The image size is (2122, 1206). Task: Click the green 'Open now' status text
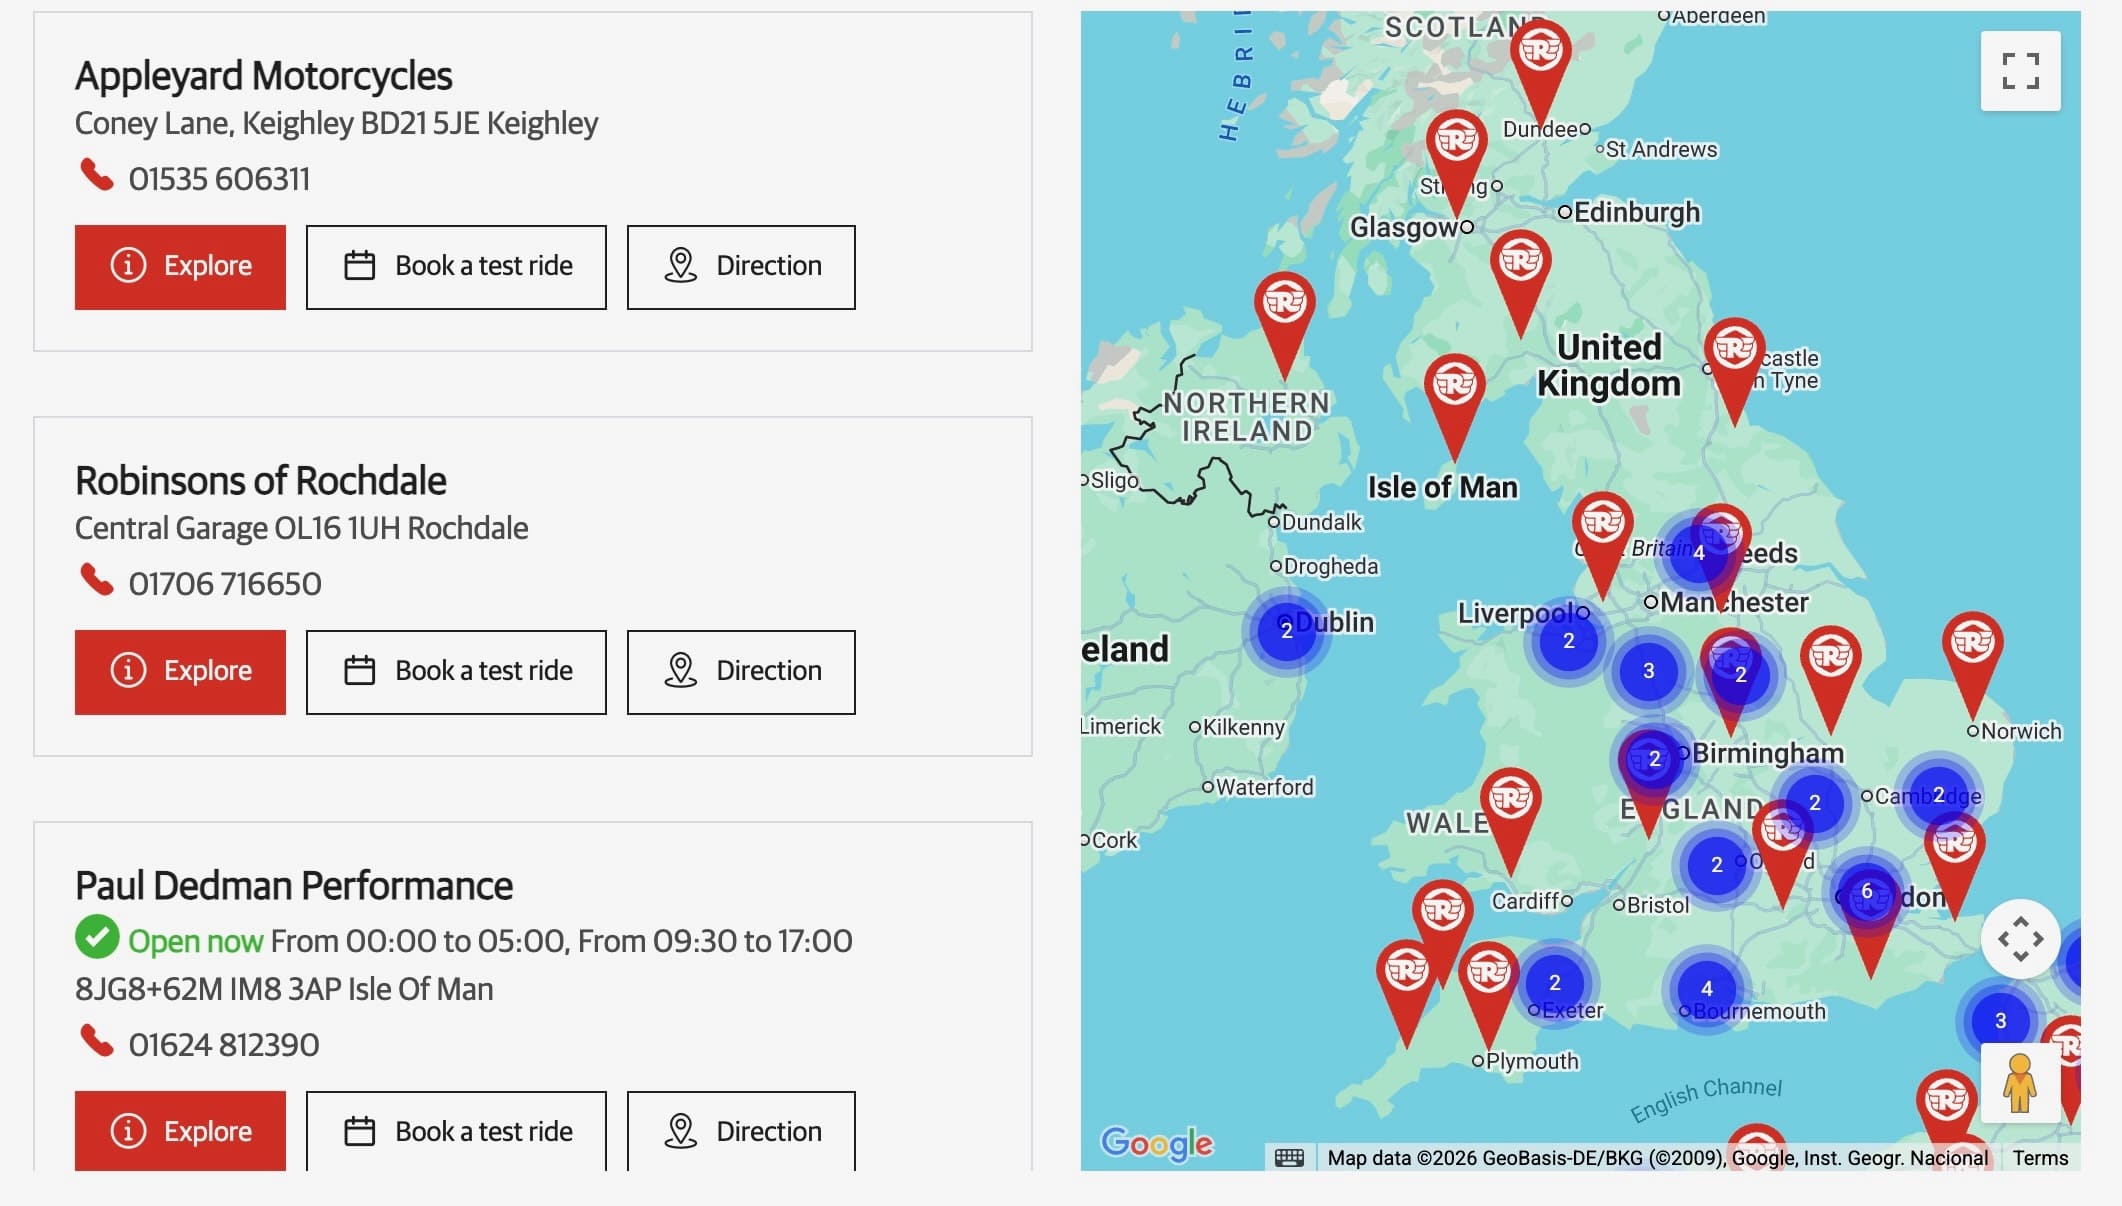196,941
